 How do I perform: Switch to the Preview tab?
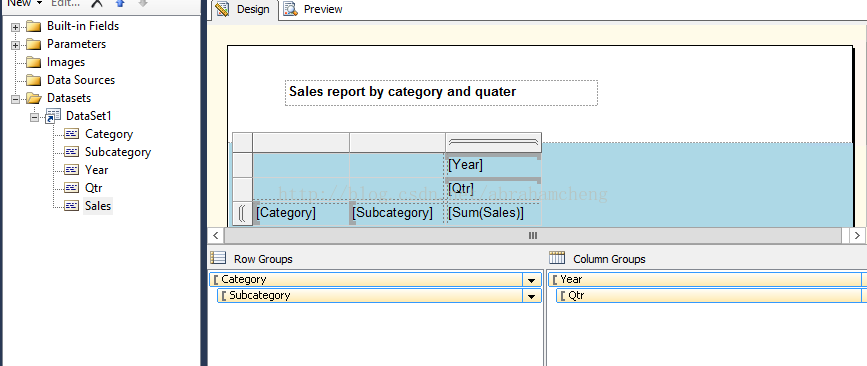(313, 9)
